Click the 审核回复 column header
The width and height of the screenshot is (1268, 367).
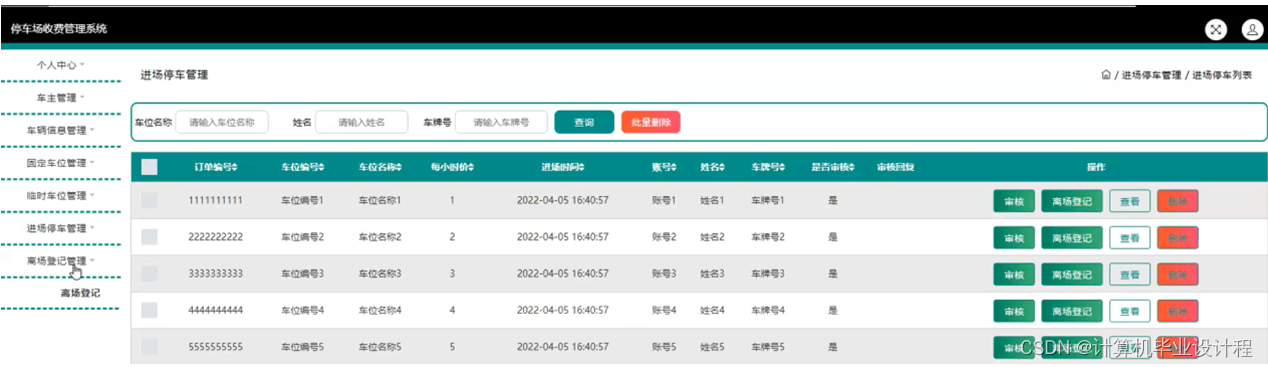[x=895, y=167]
